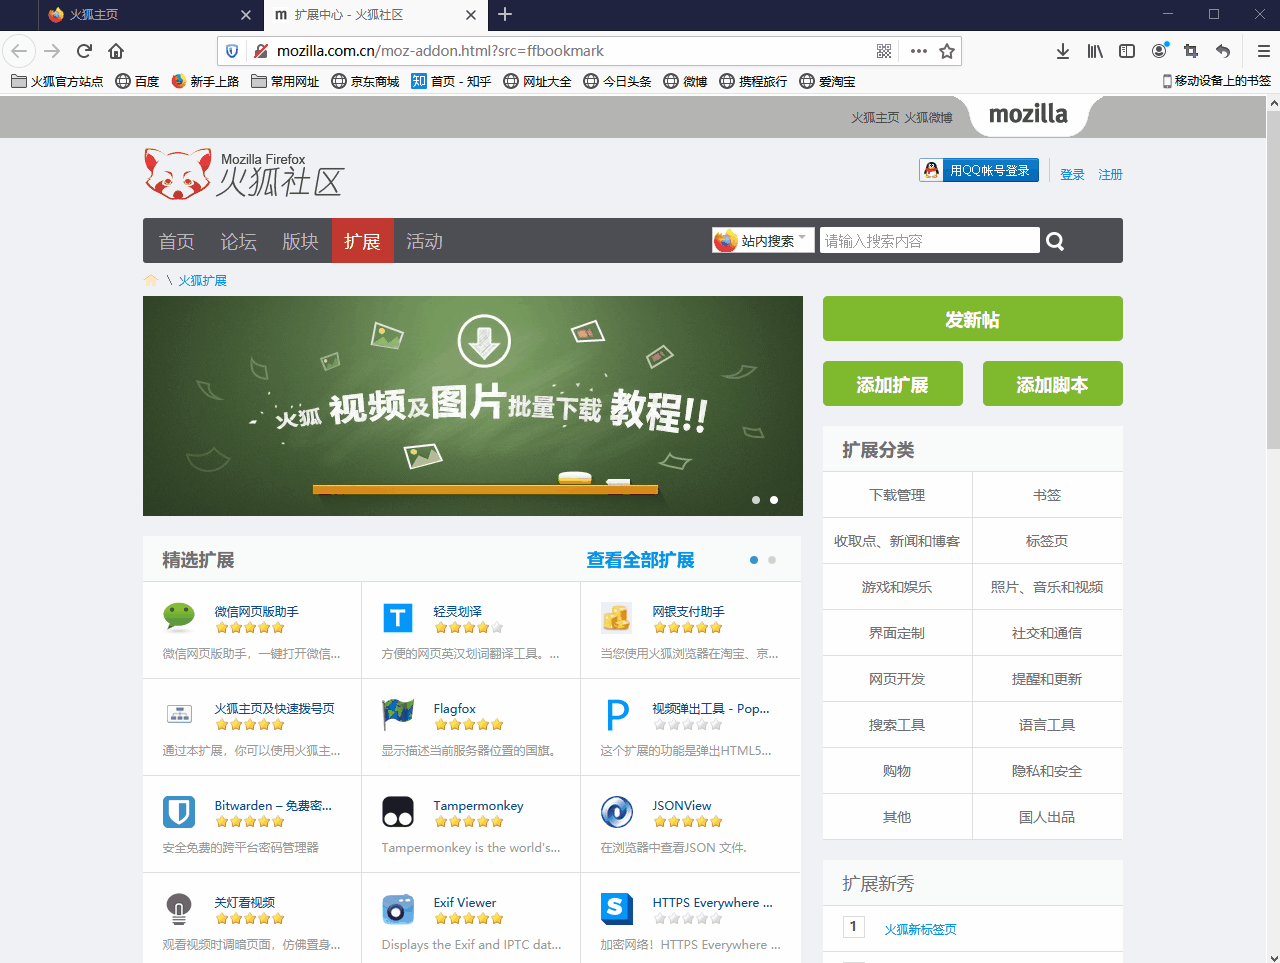Select the Exif Viewer extension icon
The width and height of the screenshot is (1280, 963).
[x=398, y=908]
